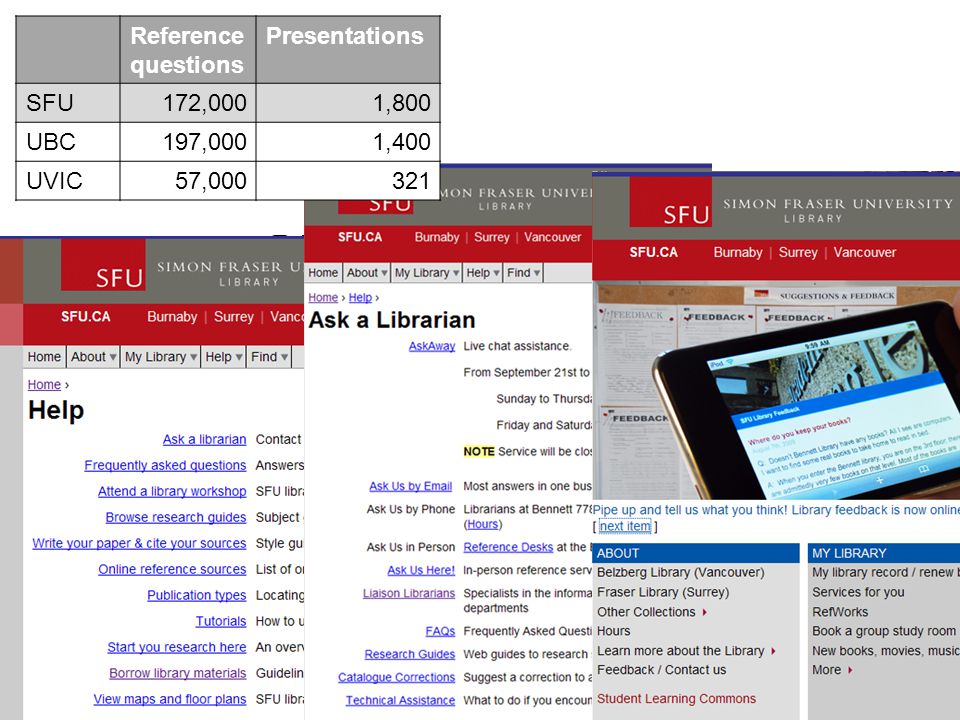Open Write your paper & cite your sources

tap(139, 544)
